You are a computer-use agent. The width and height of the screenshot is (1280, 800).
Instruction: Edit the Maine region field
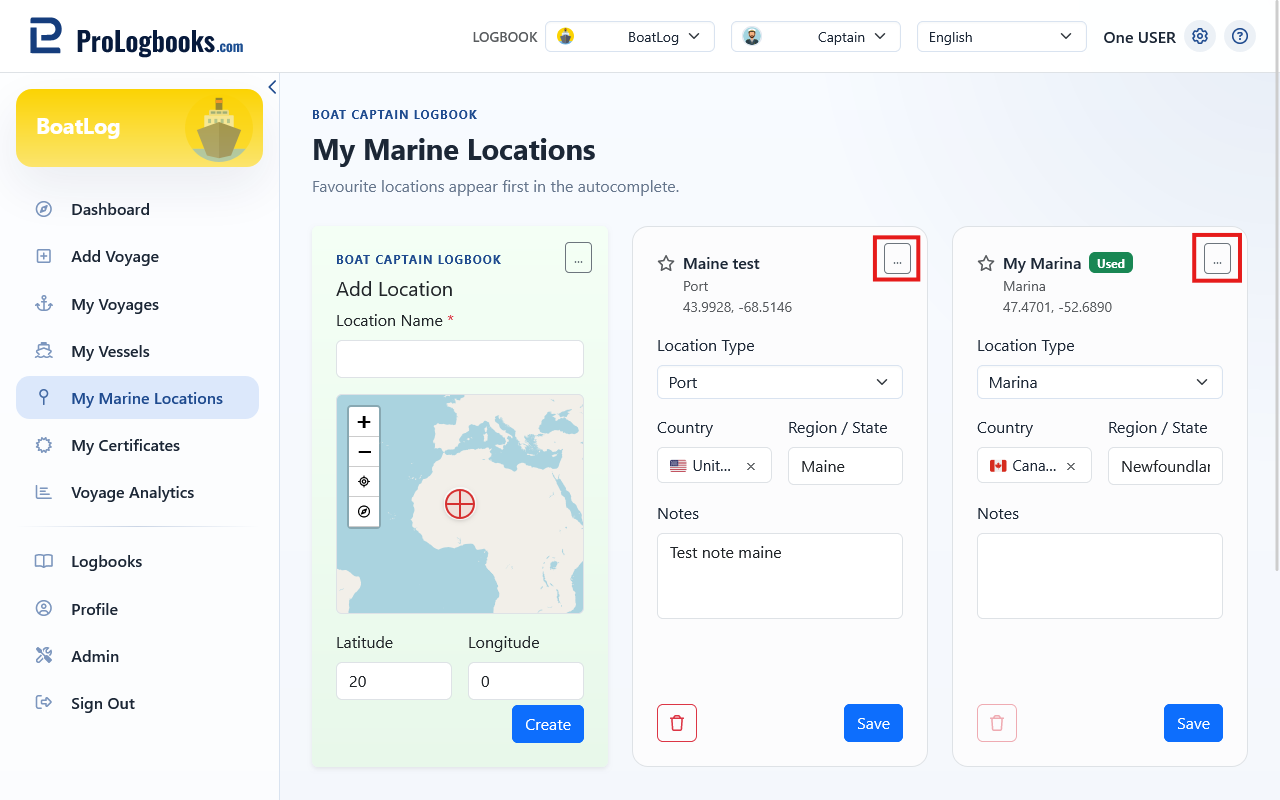[x=845, y=465]
